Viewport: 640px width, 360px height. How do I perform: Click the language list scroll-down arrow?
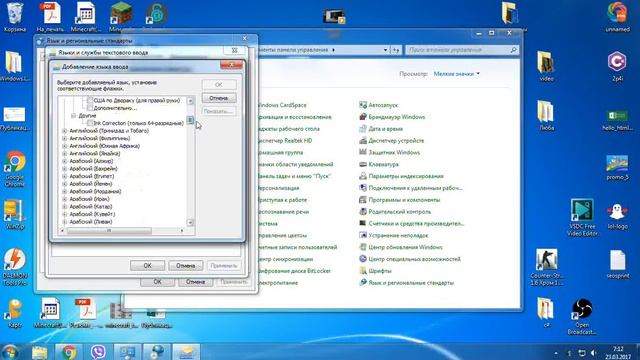190,222
